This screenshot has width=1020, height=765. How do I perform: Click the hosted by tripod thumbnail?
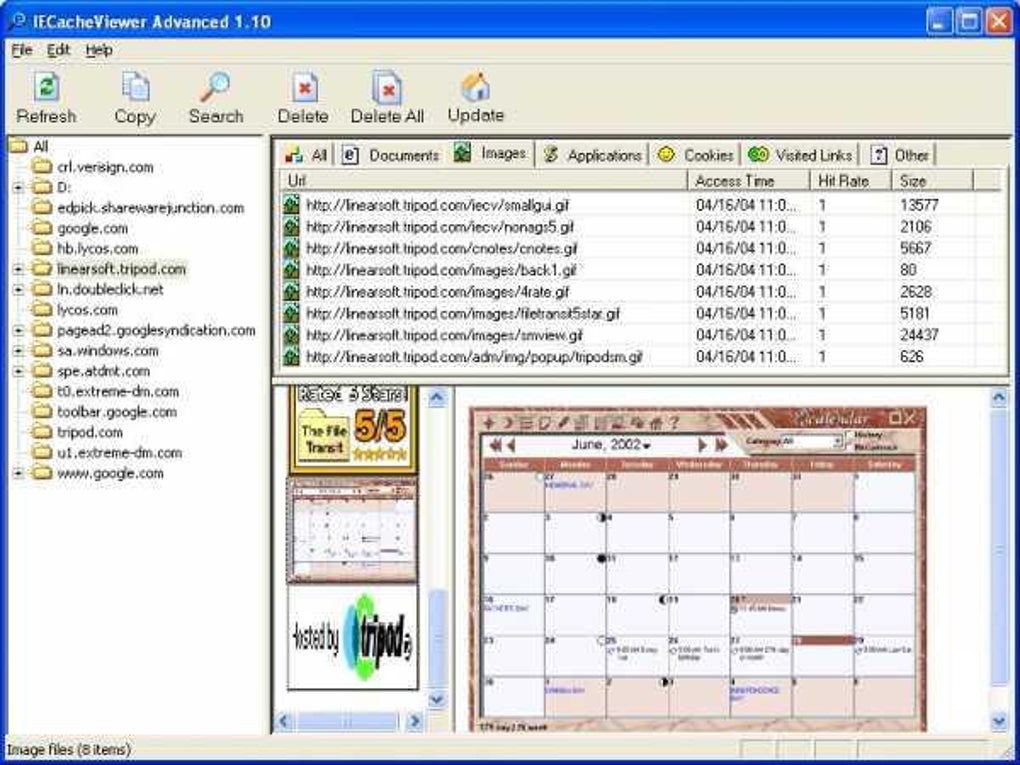(353, 637)
